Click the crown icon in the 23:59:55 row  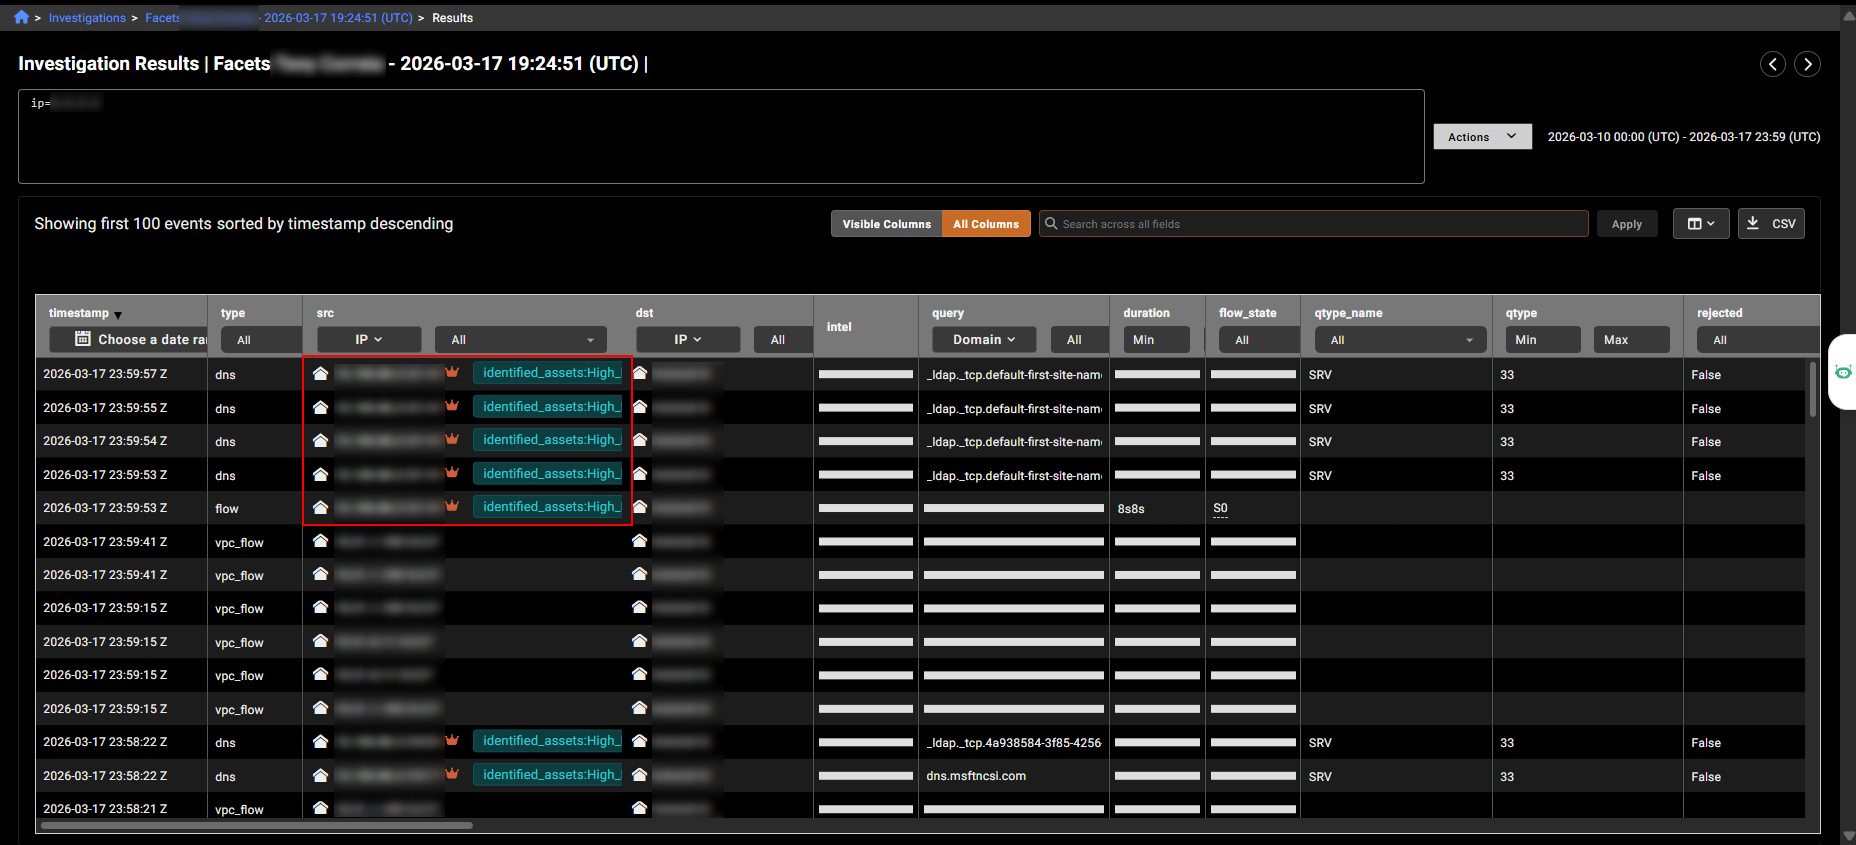452,406
